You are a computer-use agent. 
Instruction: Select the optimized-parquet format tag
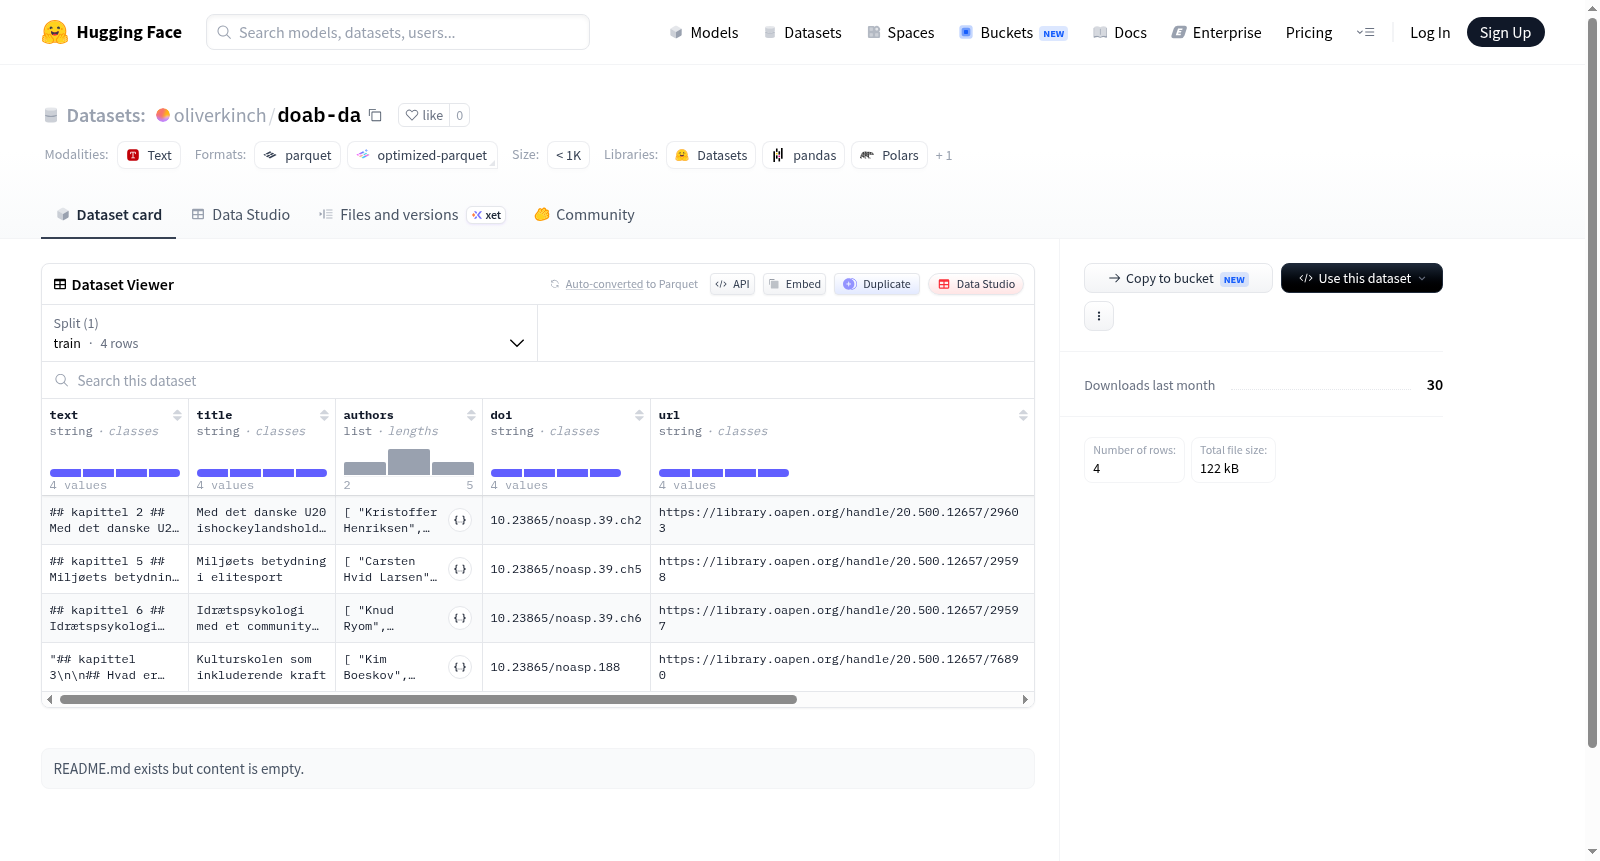tap(422, 155)
